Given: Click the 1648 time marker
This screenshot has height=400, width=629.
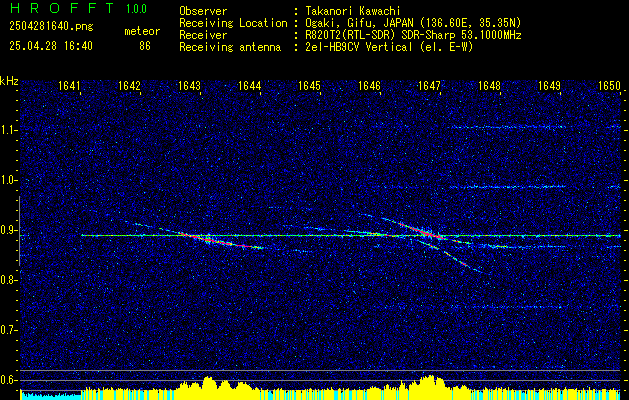Looking at the screenshot, I should click(x=489, y=86).
